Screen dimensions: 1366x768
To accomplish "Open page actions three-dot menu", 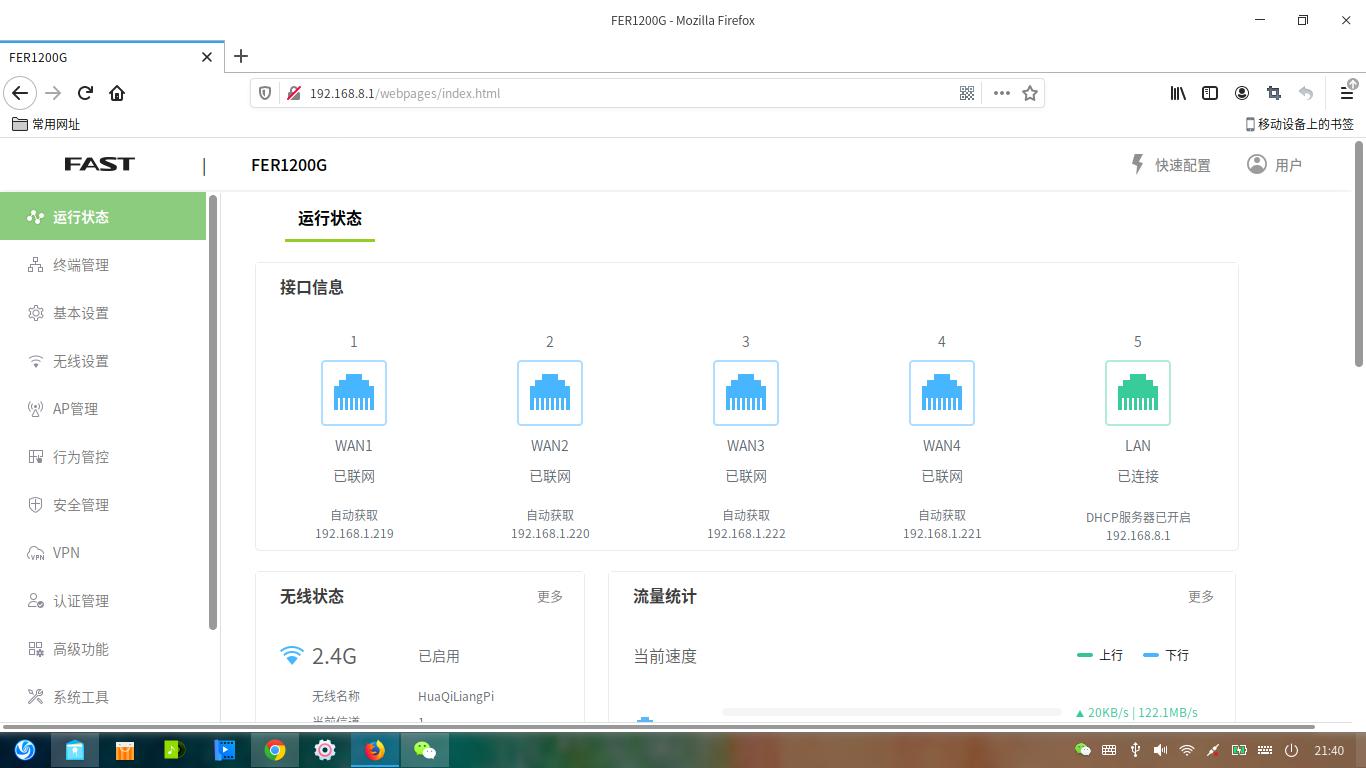I will [x=1001, y=93].
